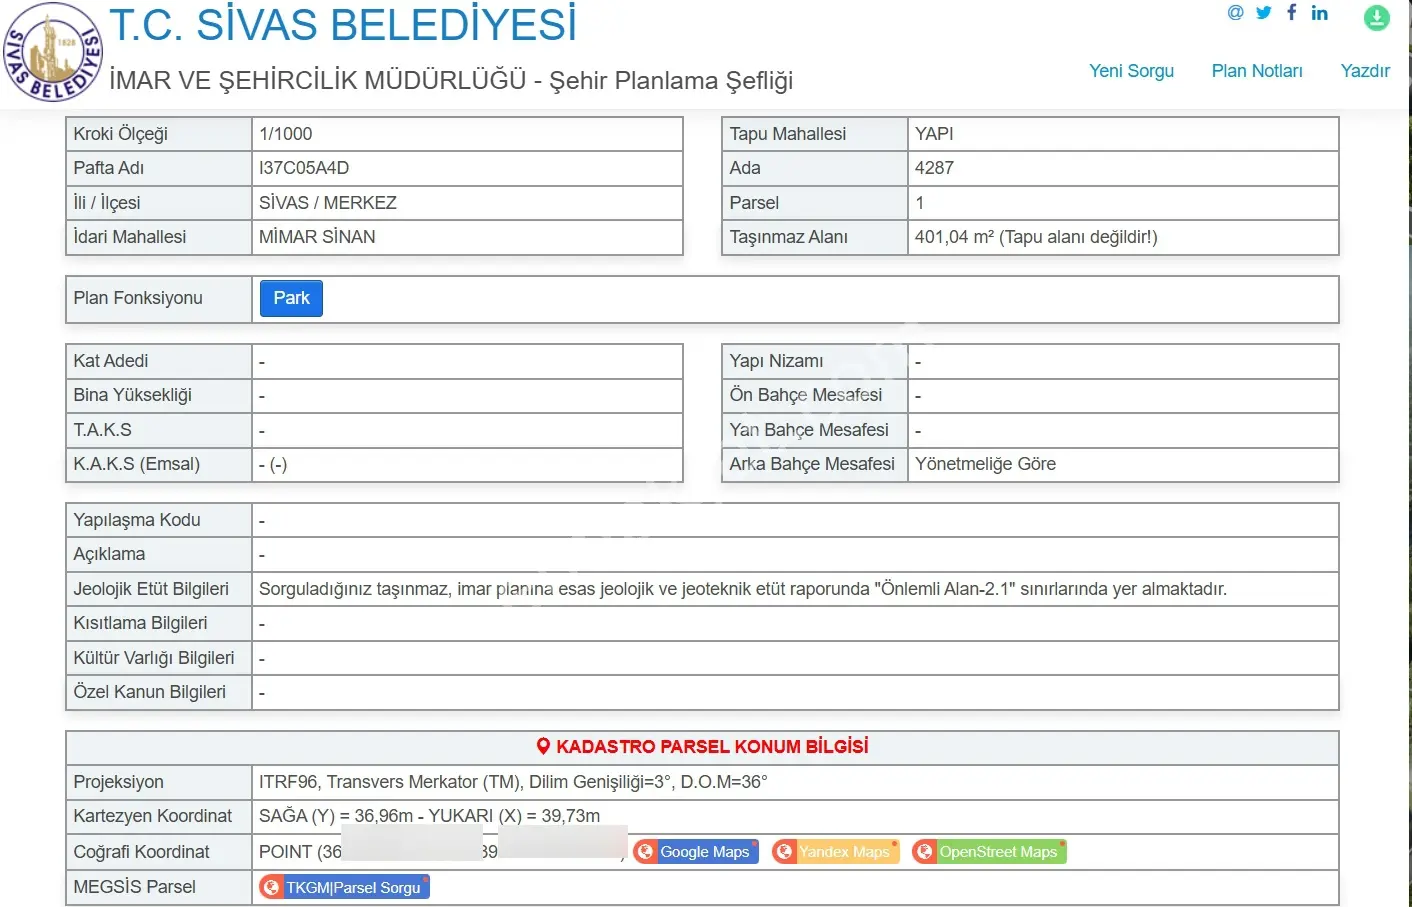This screenshot has width=1412, height=907.
Task: Open location in Google Maps
Action: (x=695, y=852)
